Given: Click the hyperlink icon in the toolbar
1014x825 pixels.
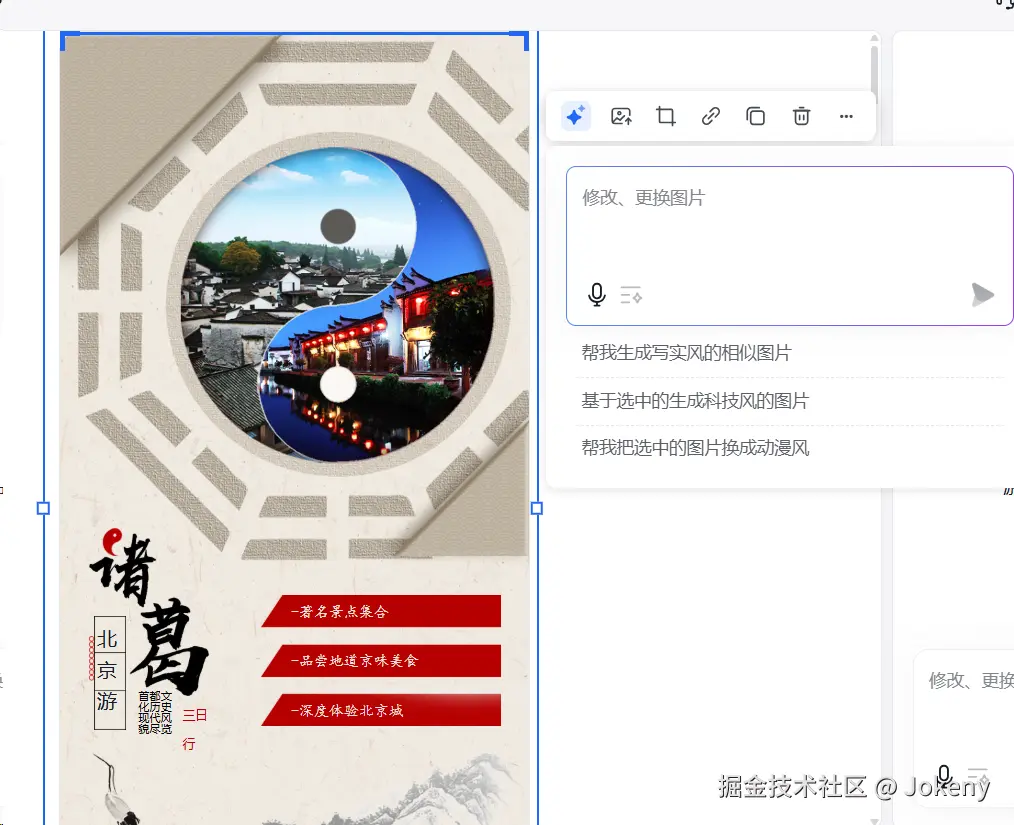Looking at the screenshot, I should [x=710, y=116].
